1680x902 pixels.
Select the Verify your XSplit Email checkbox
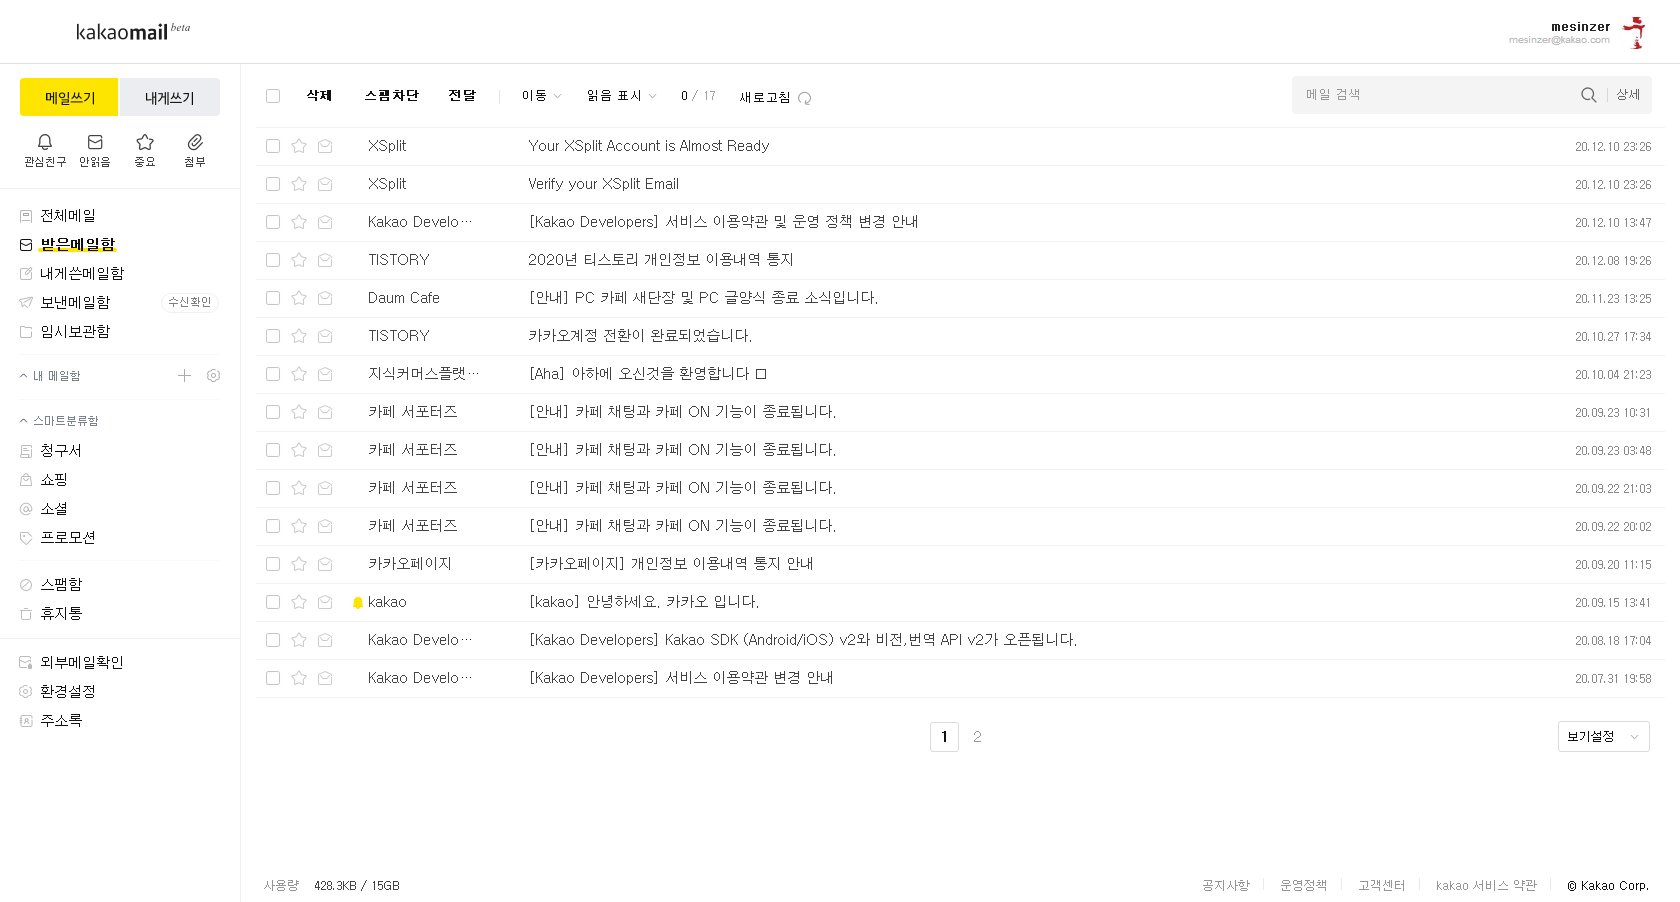click(273, 184)
